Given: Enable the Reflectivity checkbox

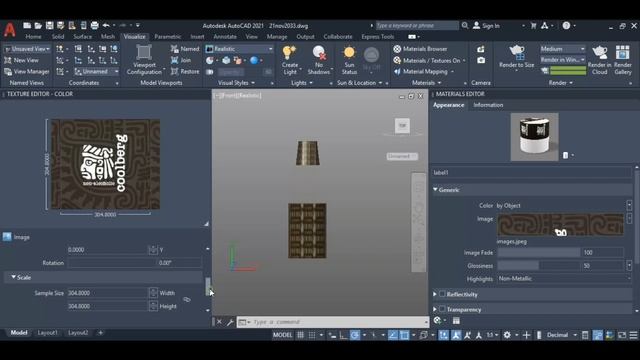Looking at the screenshot, I should coord(442,294).
